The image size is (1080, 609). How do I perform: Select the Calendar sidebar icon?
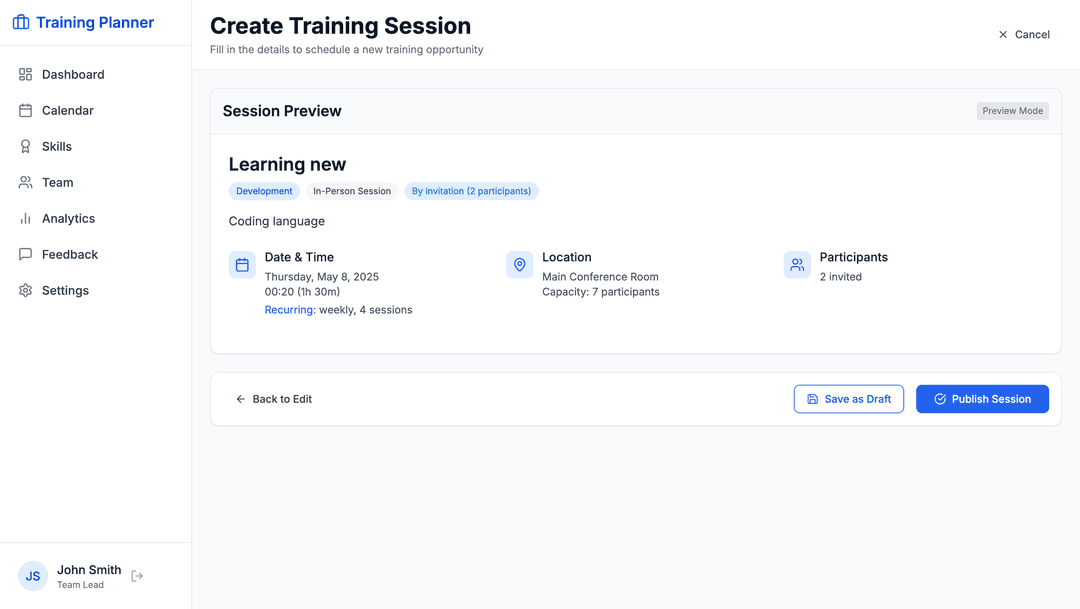[x=25, y=110]
